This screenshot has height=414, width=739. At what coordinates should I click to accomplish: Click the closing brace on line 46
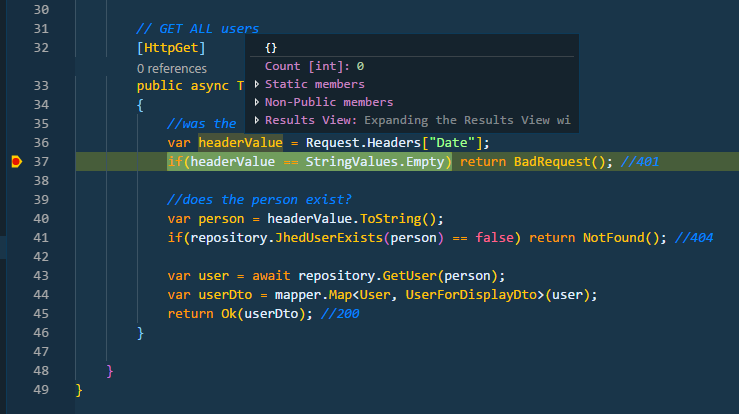coord(140,333)
